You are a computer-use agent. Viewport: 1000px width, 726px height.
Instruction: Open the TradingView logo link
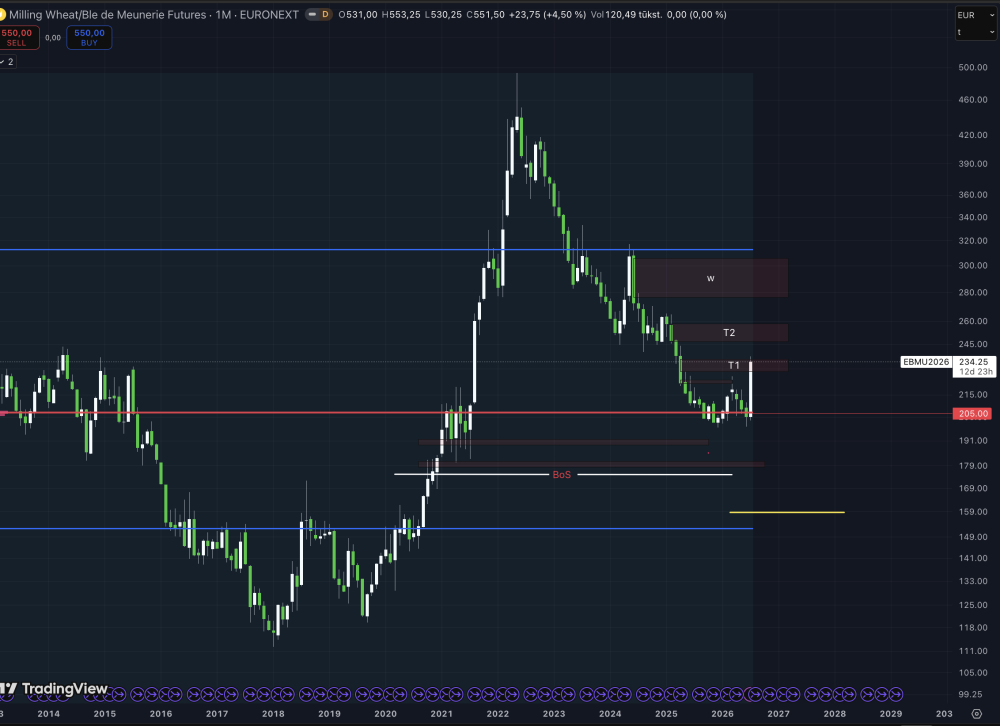click(54, 689)
